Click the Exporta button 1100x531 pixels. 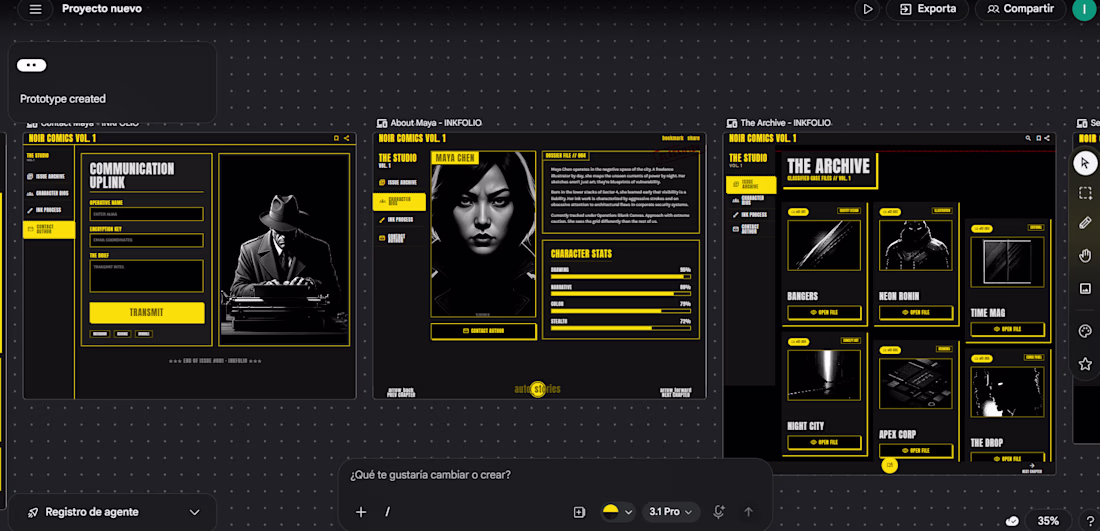click(927, 9)
